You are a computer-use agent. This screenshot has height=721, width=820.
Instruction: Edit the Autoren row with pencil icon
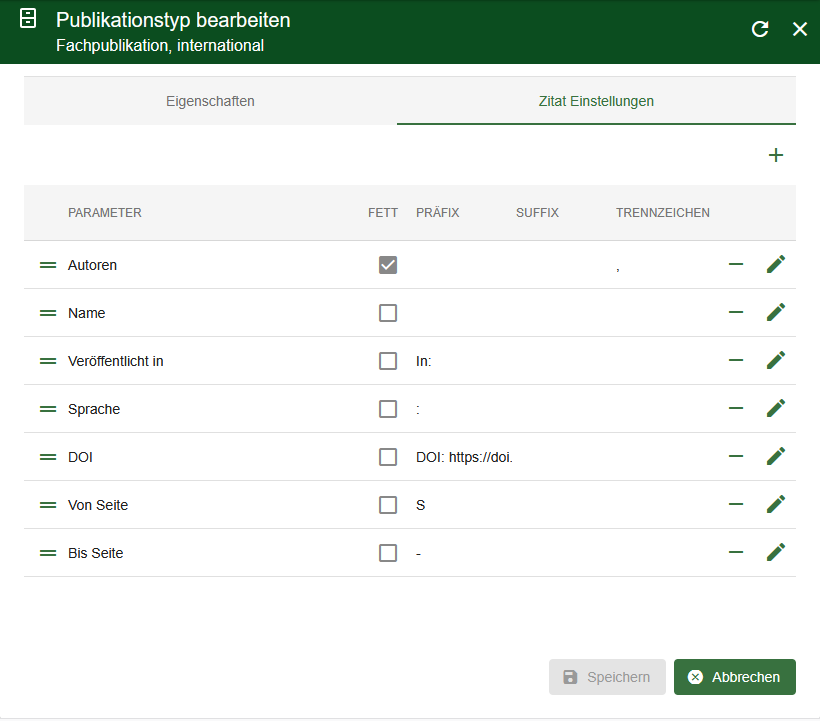pos(775,264)
